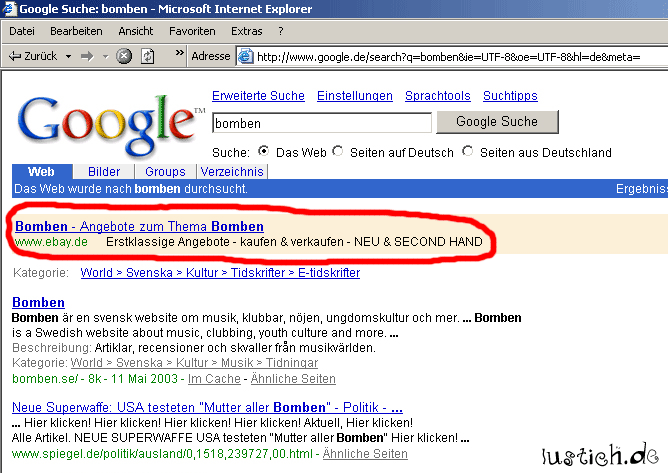Open the Favoriten menu
This screenshot has height=473, width=668.
tap(192, 31)
